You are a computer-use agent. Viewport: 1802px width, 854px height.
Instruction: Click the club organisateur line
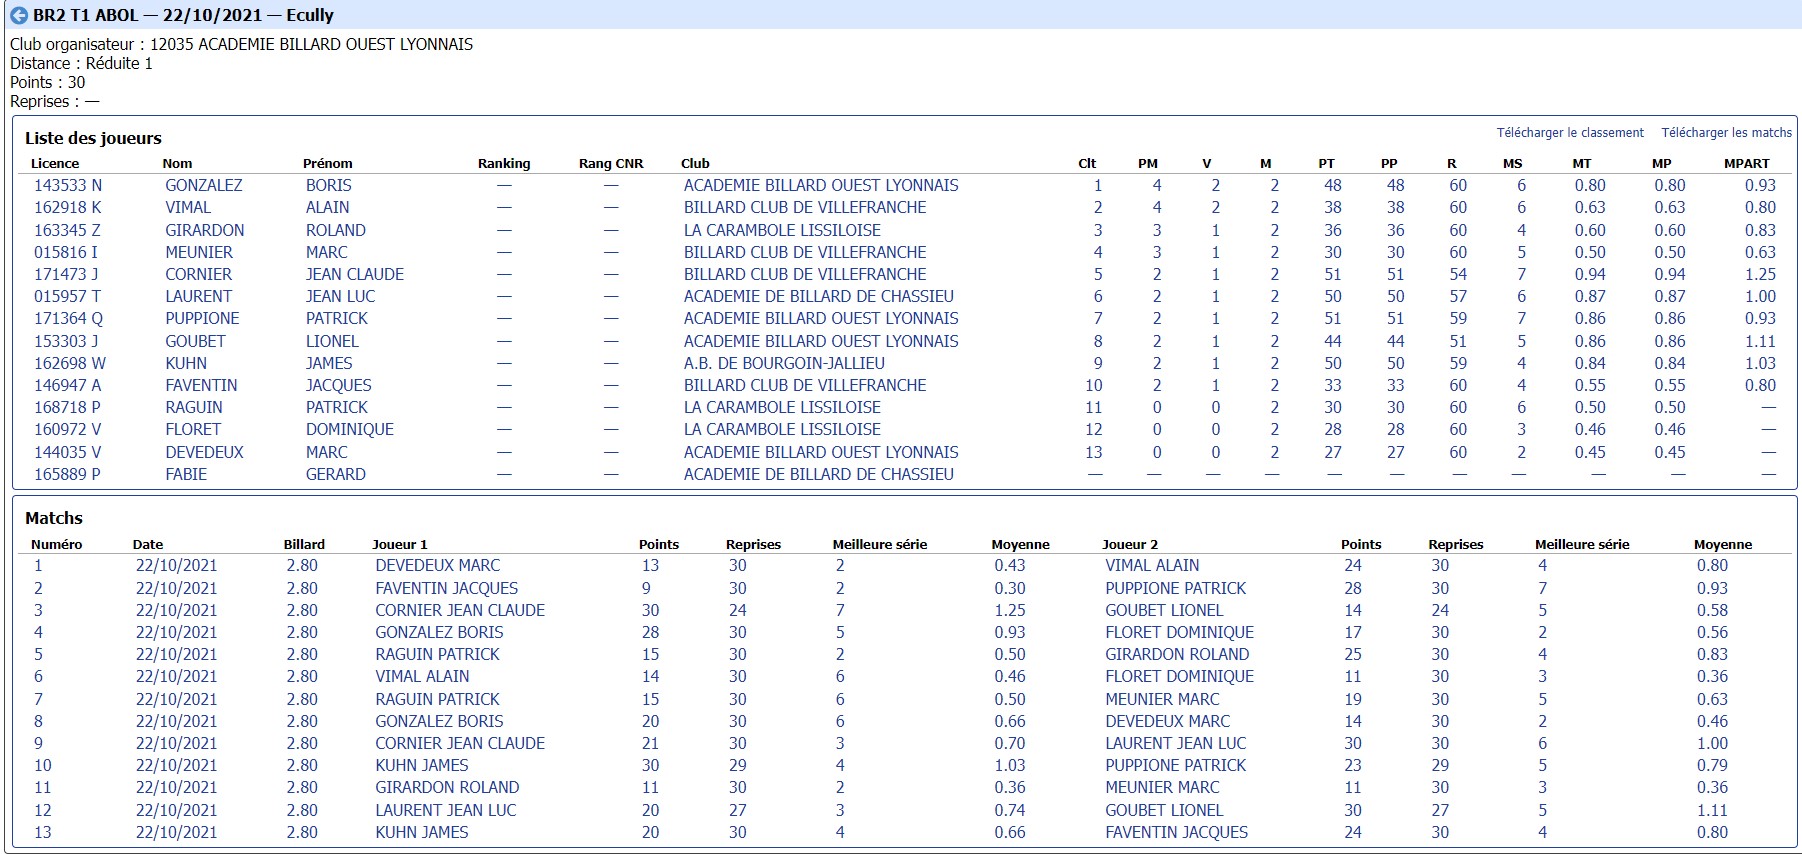pos(241,44)
